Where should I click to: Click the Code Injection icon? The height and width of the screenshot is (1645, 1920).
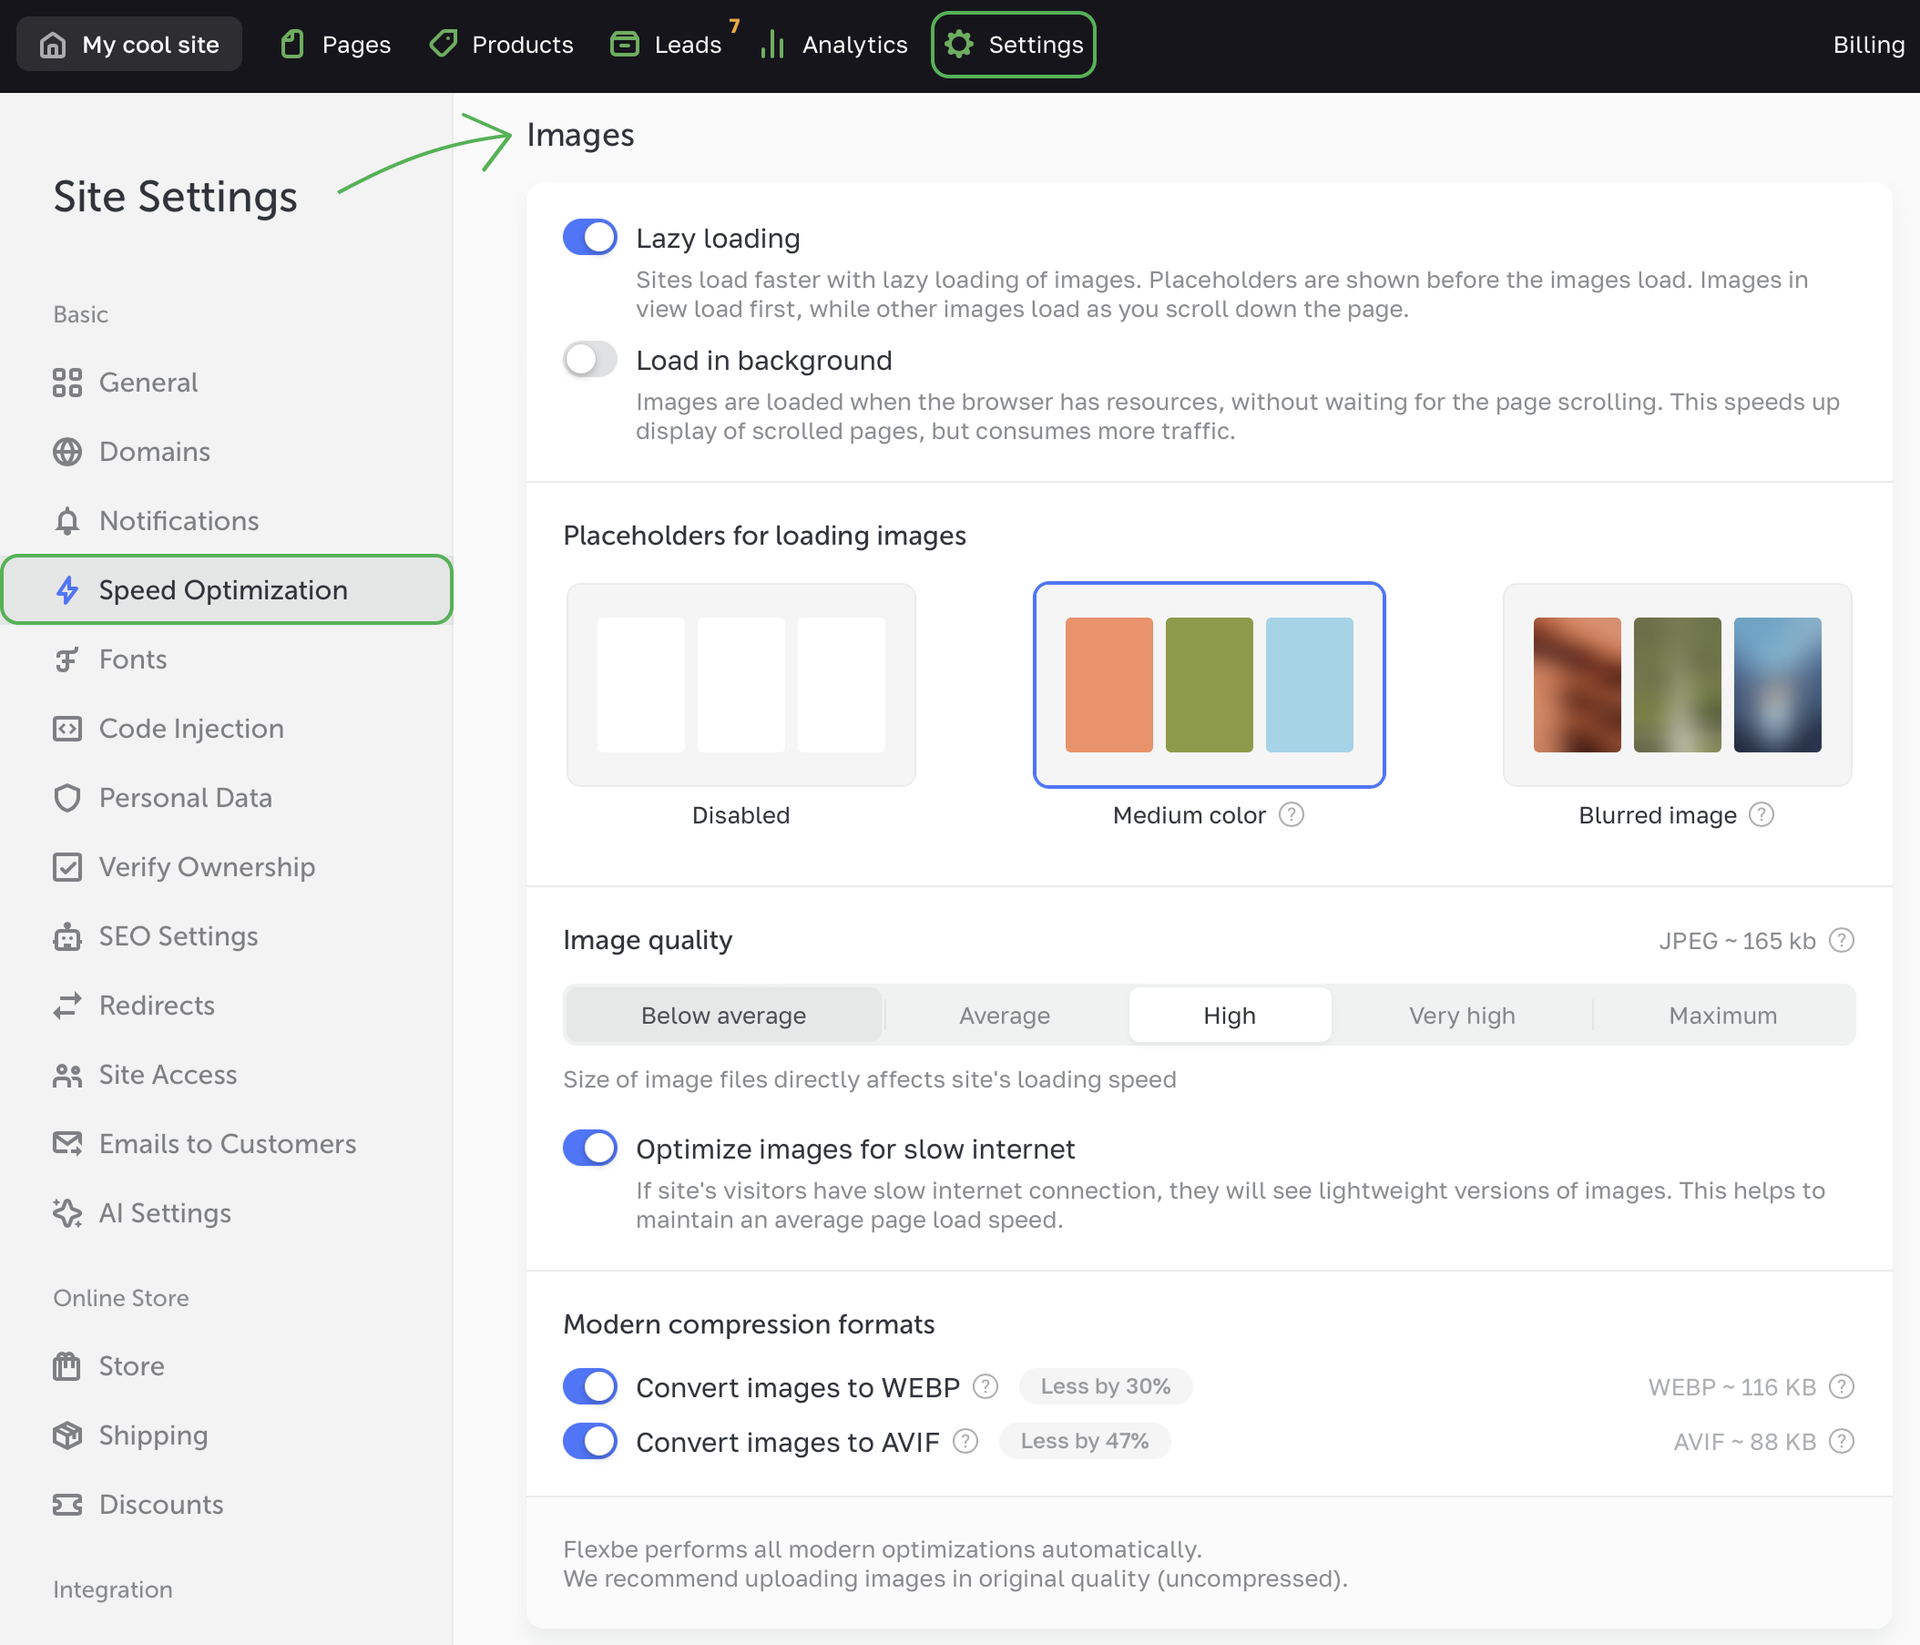(67, 729)
